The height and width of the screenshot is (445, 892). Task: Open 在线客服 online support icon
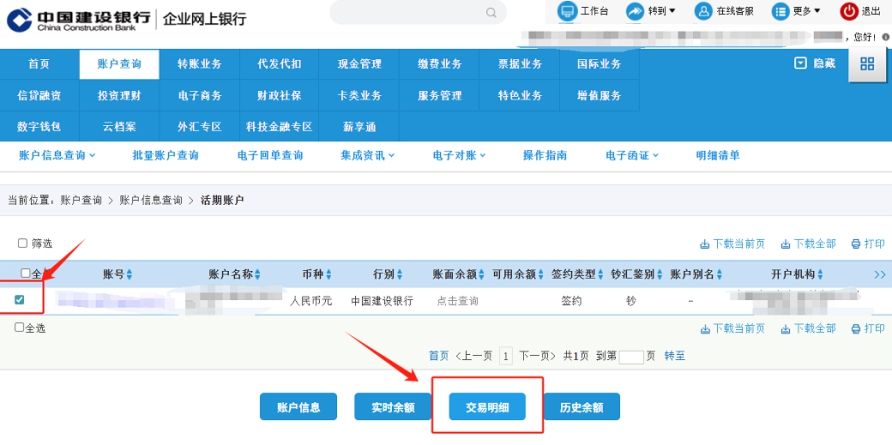pos(704,11)
